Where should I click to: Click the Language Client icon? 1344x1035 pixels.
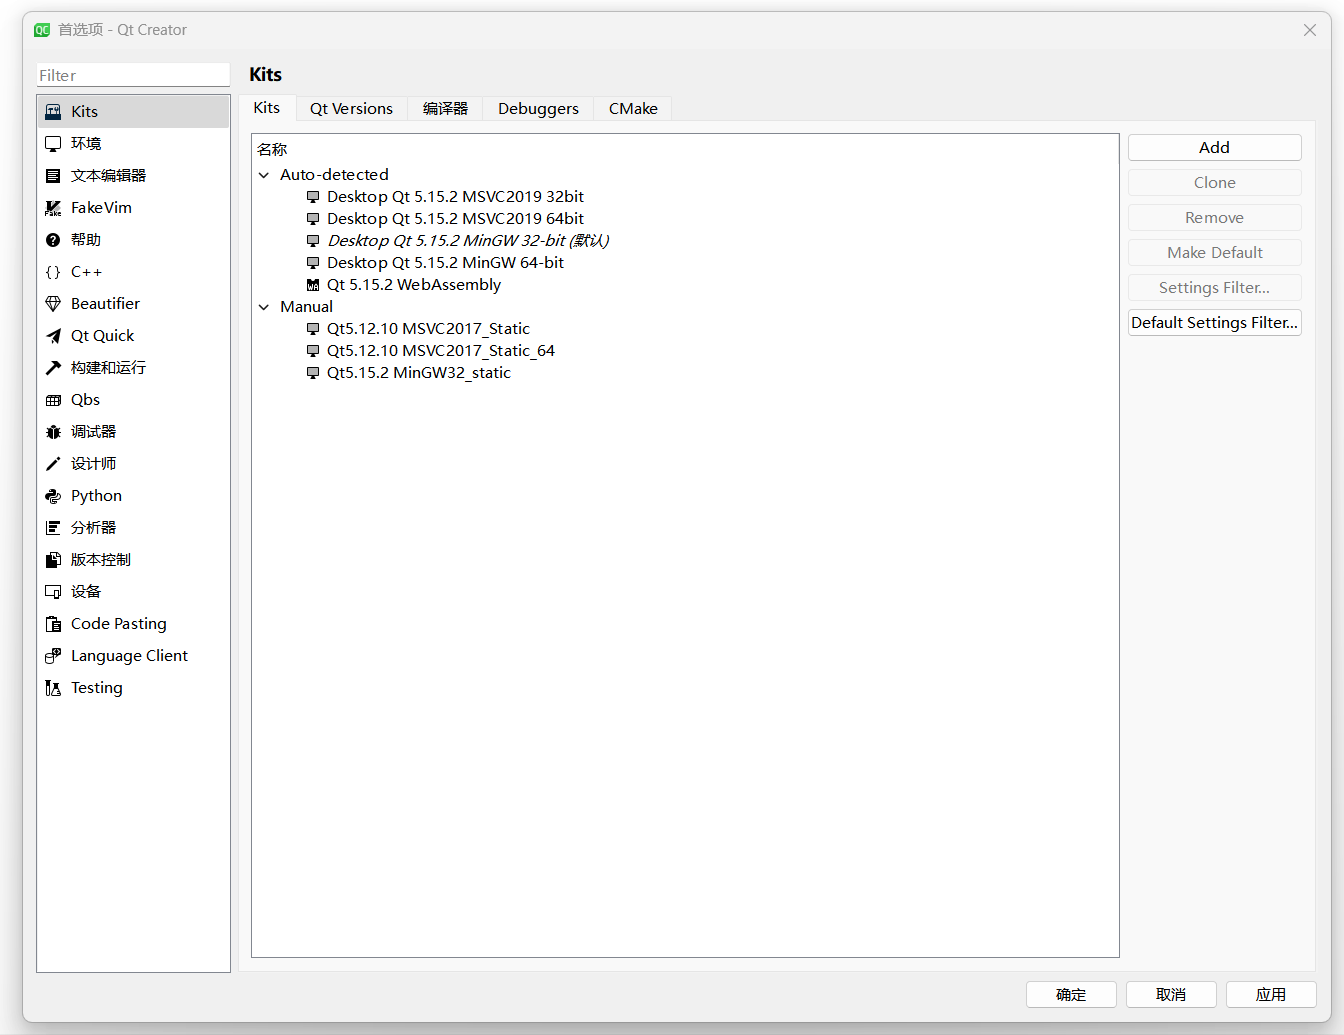click(x=53, y=656)
